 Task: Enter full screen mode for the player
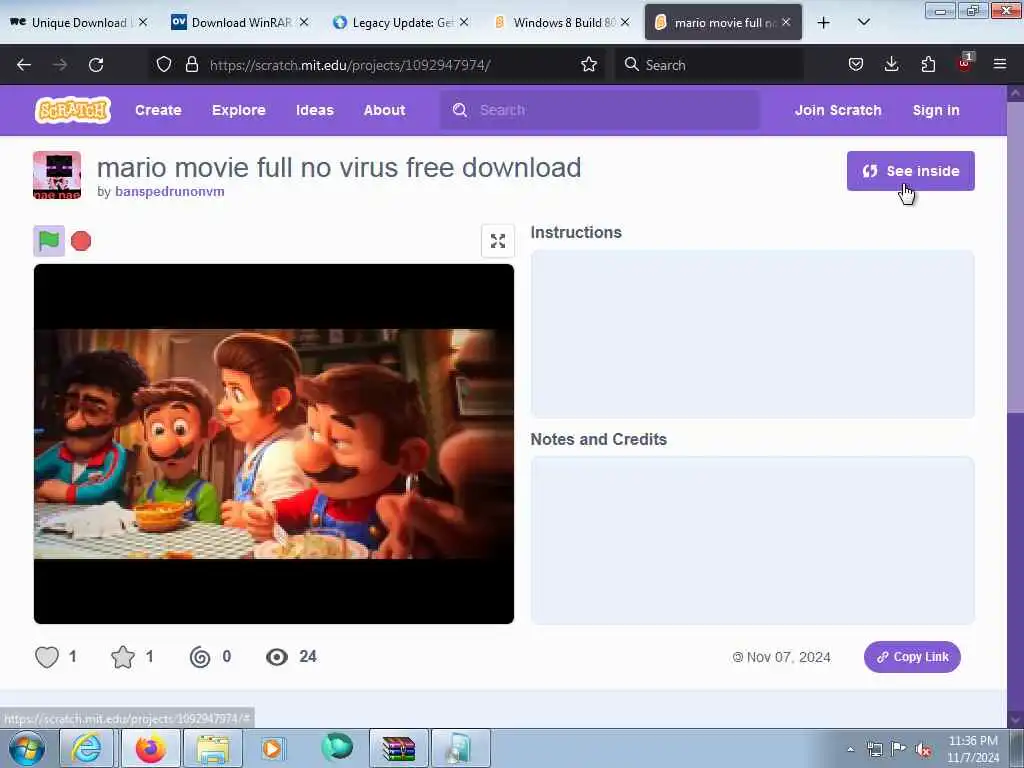pyautogui.click(x=498, y=241)
